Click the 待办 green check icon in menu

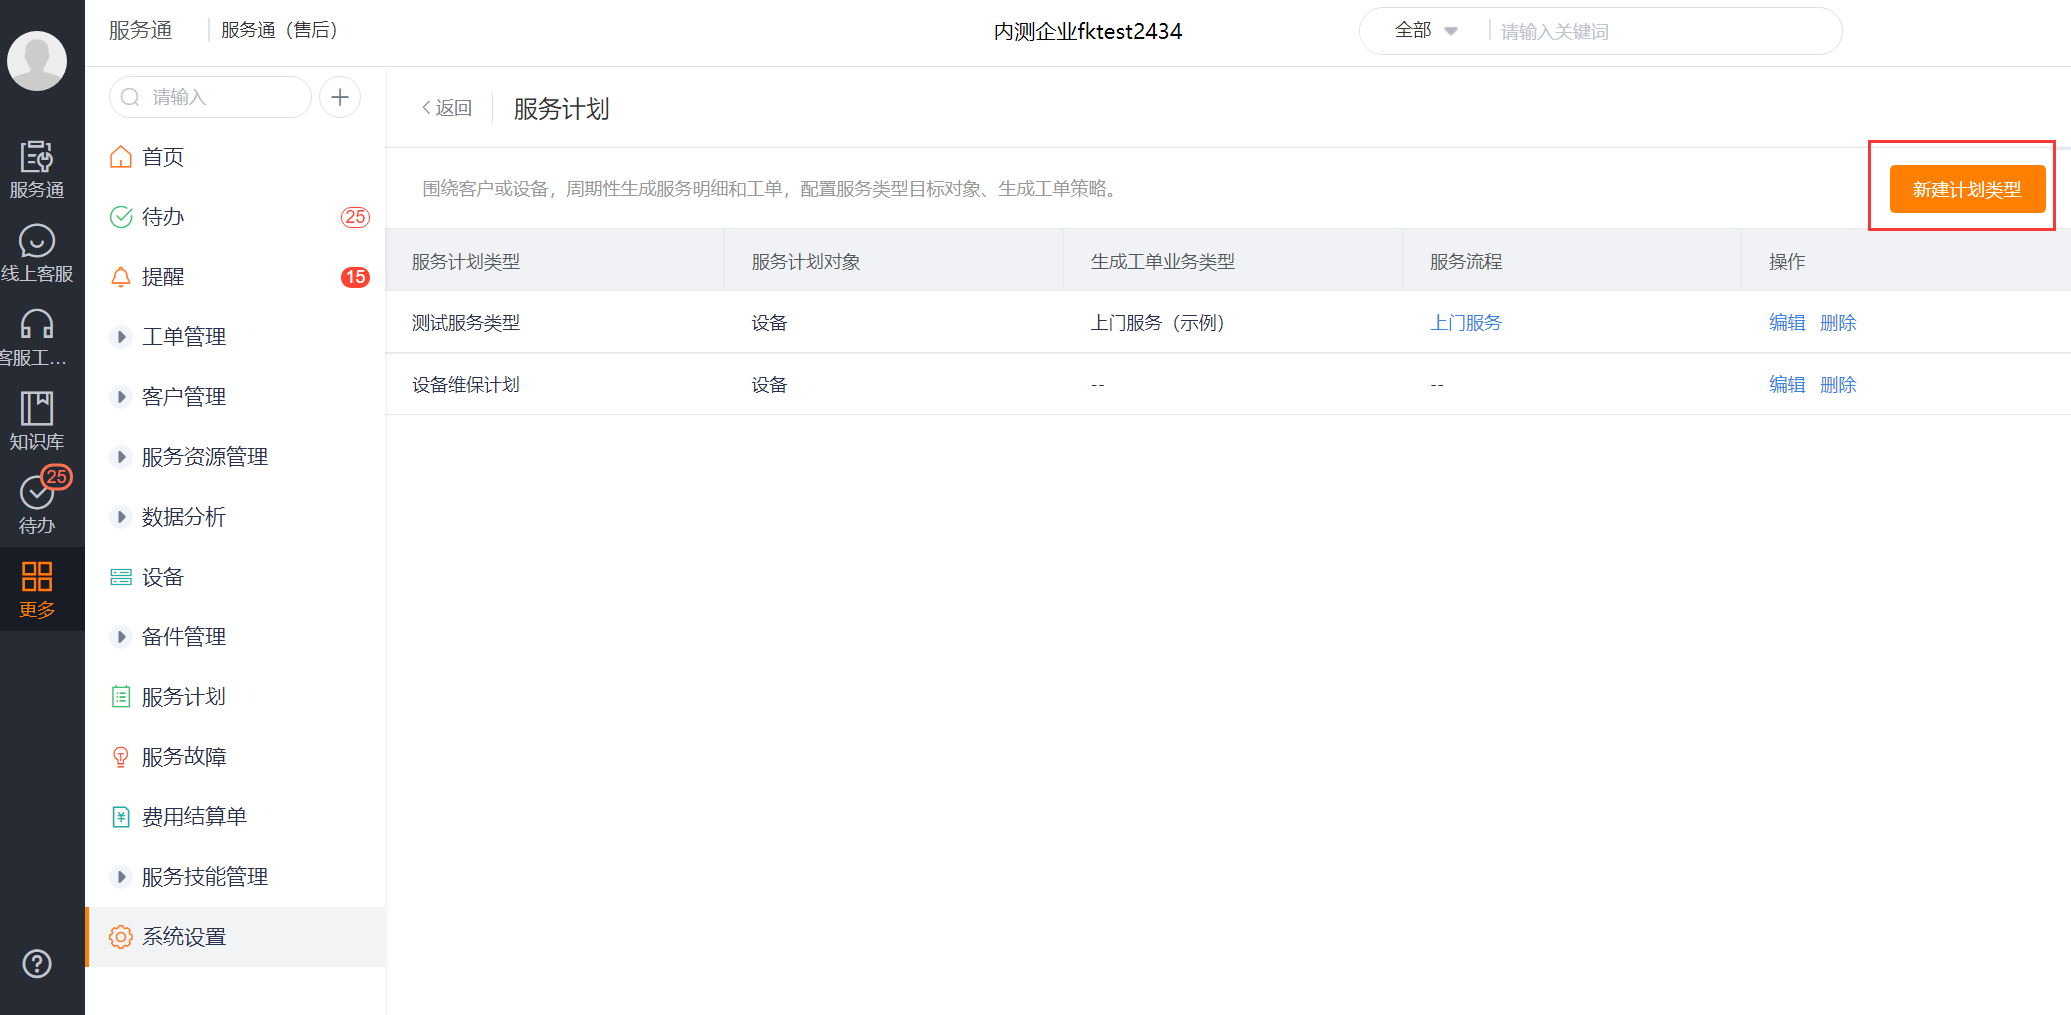click(121, 217)
